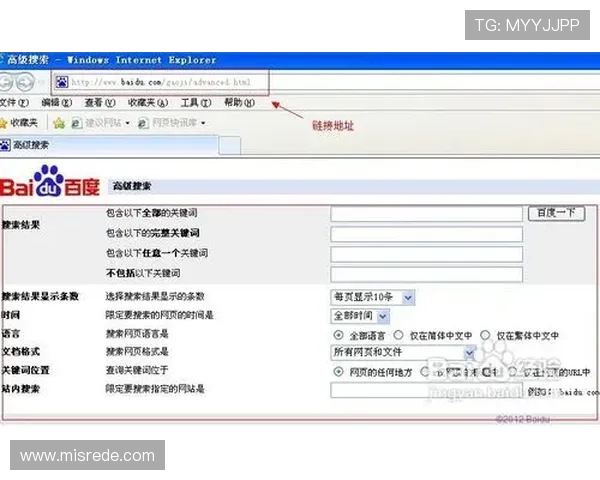Viewport: 600px width, 480px height.
Task: Click the 站内搜索 website input field
Action: tap(427, 390)
